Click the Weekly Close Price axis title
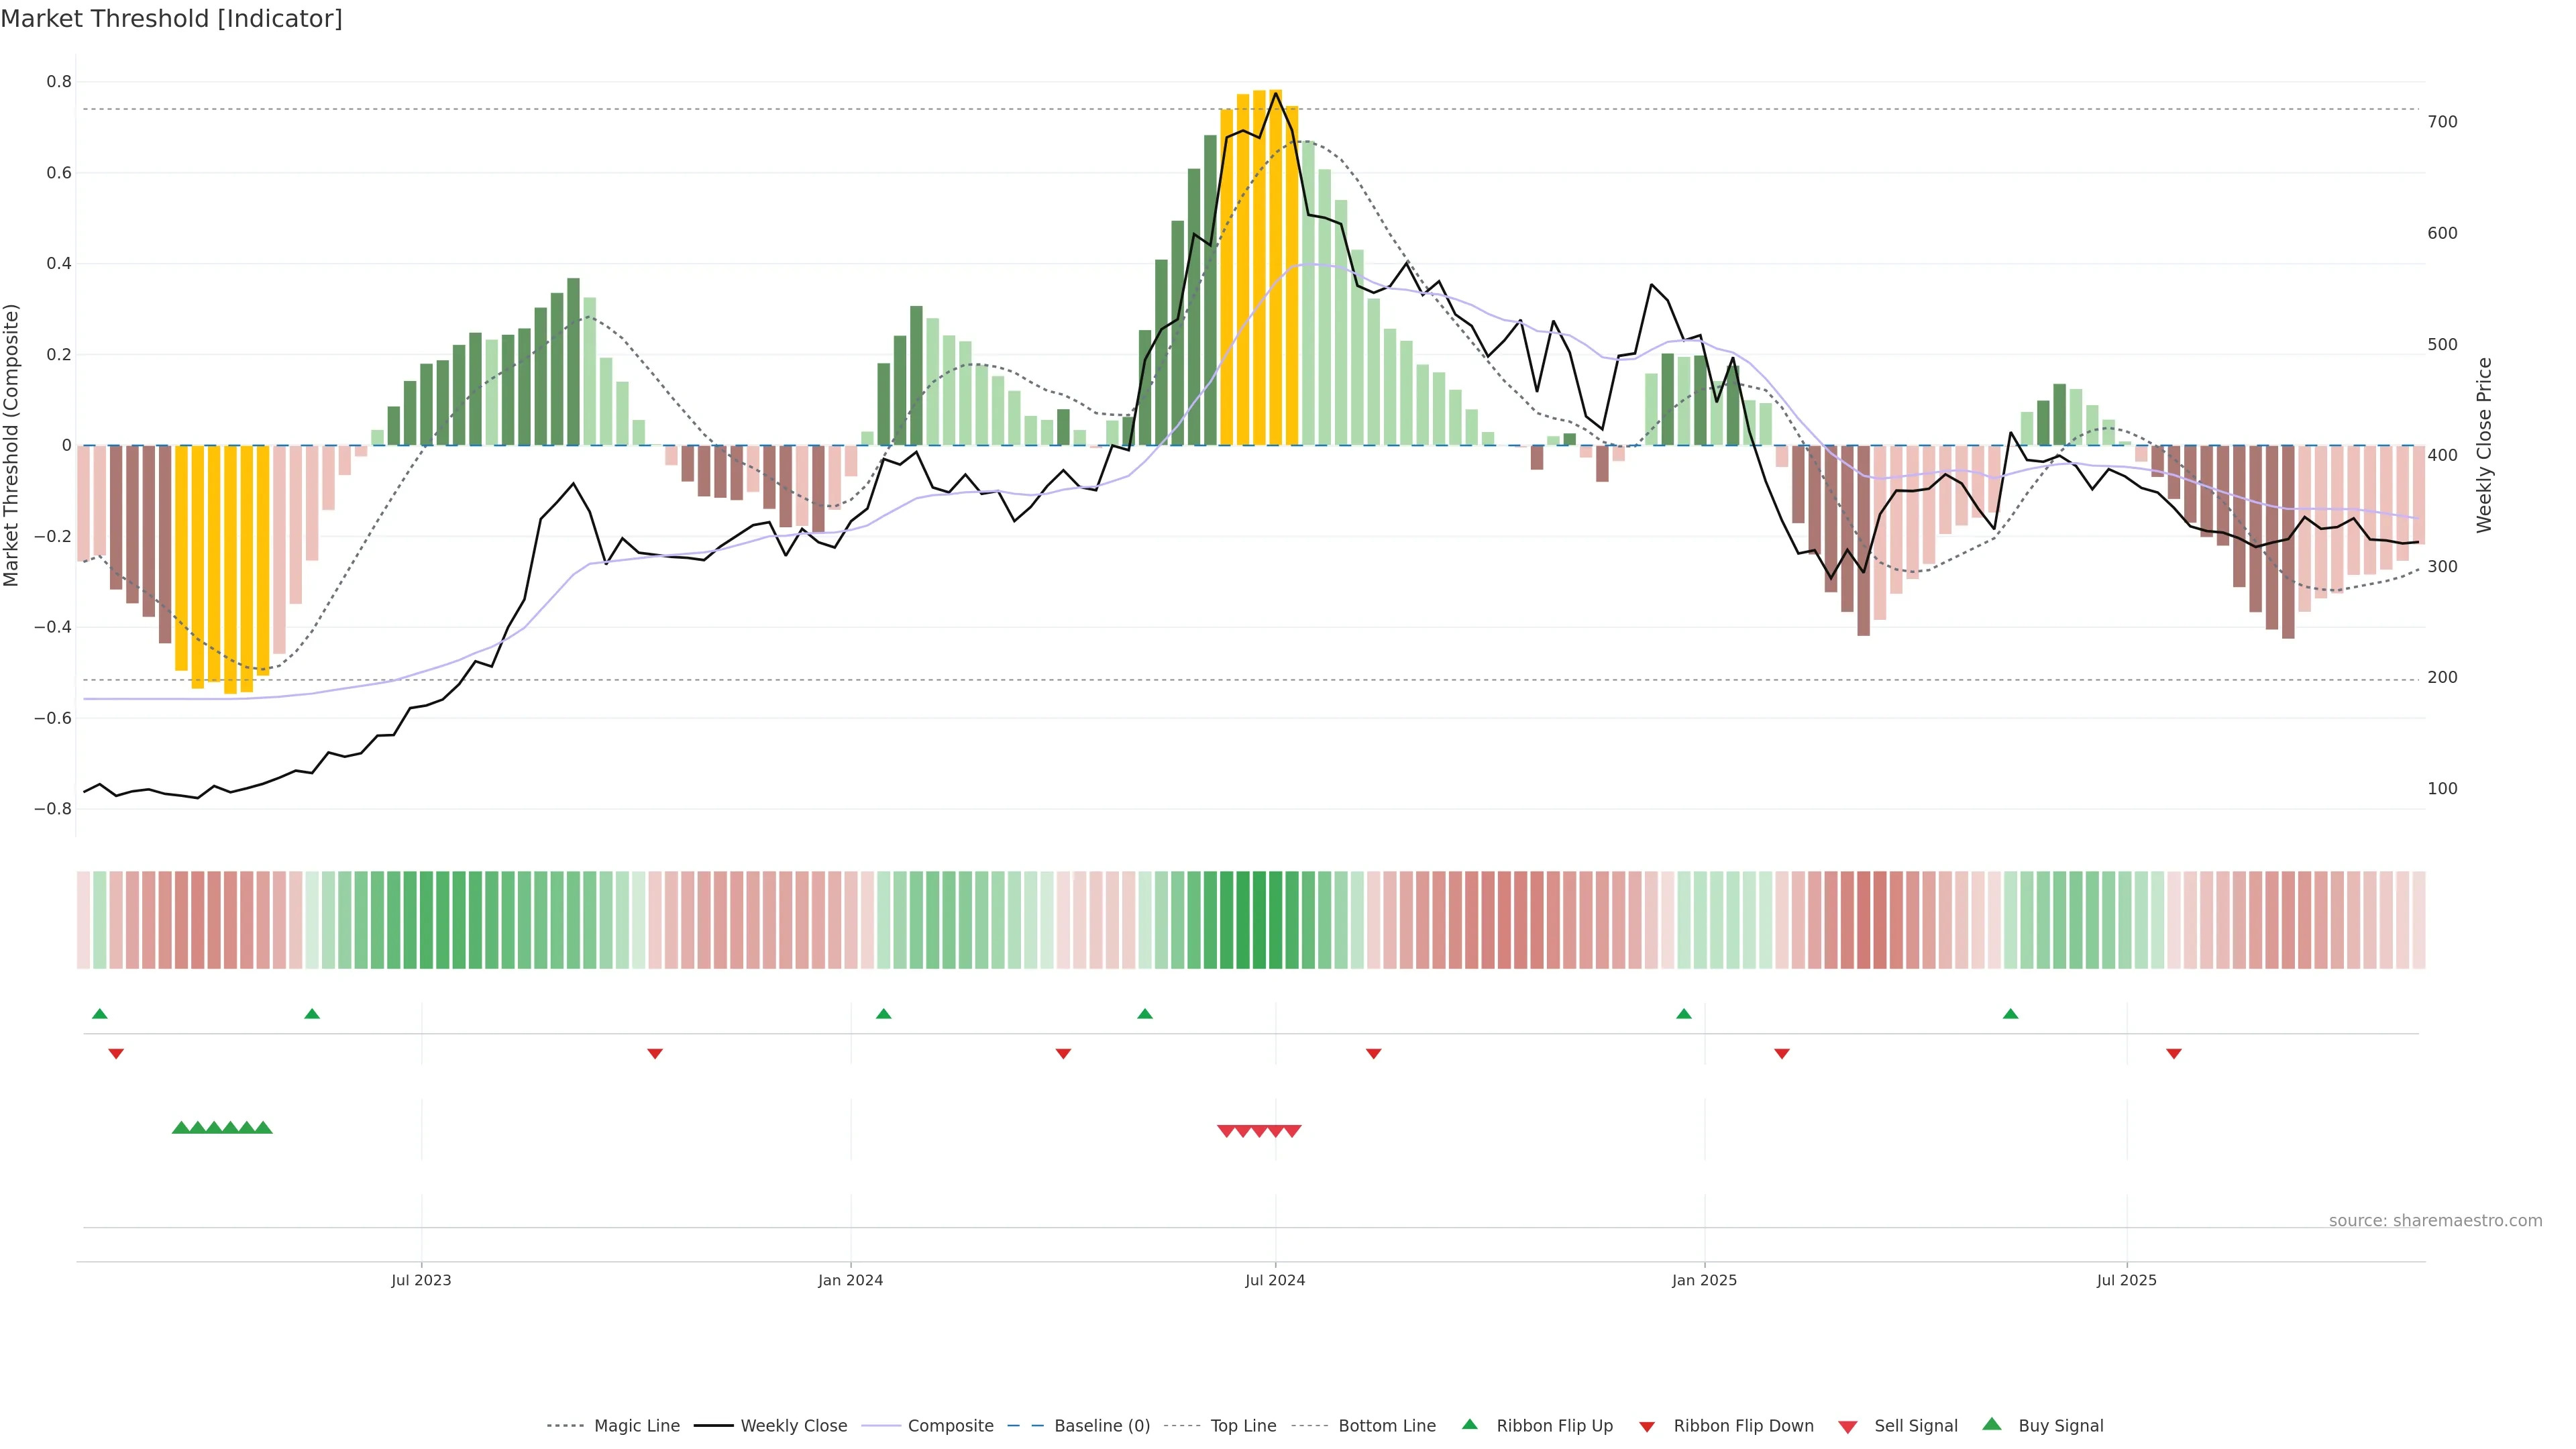Image resolution: width=2576 pixels, height=1449 pixels. click(x=2484, y=445)
